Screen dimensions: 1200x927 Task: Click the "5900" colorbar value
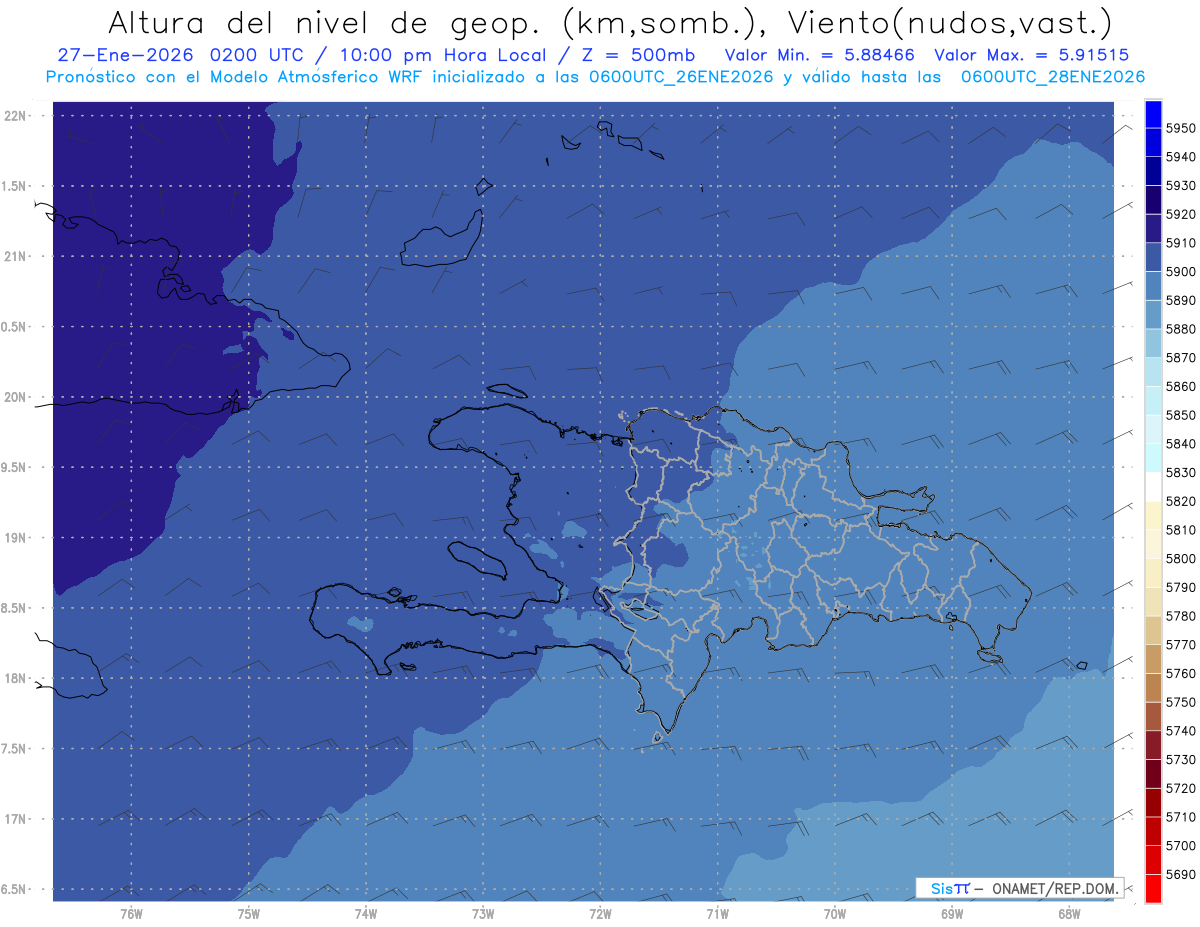click(x=1181, y=271)
